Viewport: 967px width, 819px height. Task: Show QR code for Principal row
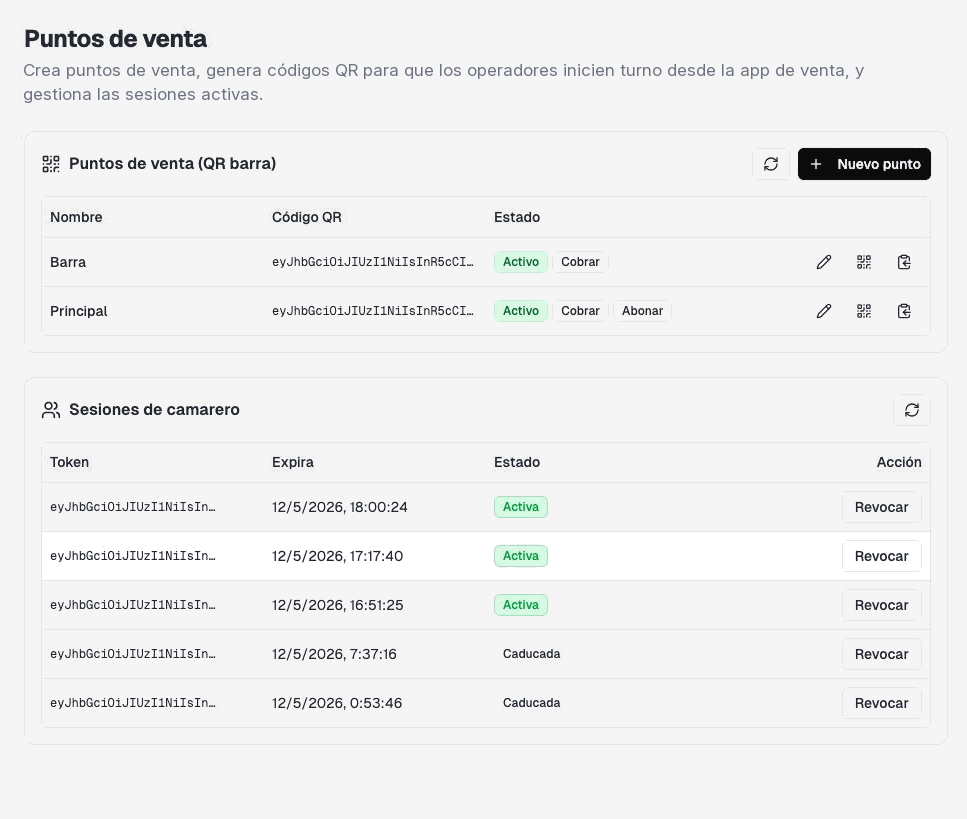click(863, 311)
